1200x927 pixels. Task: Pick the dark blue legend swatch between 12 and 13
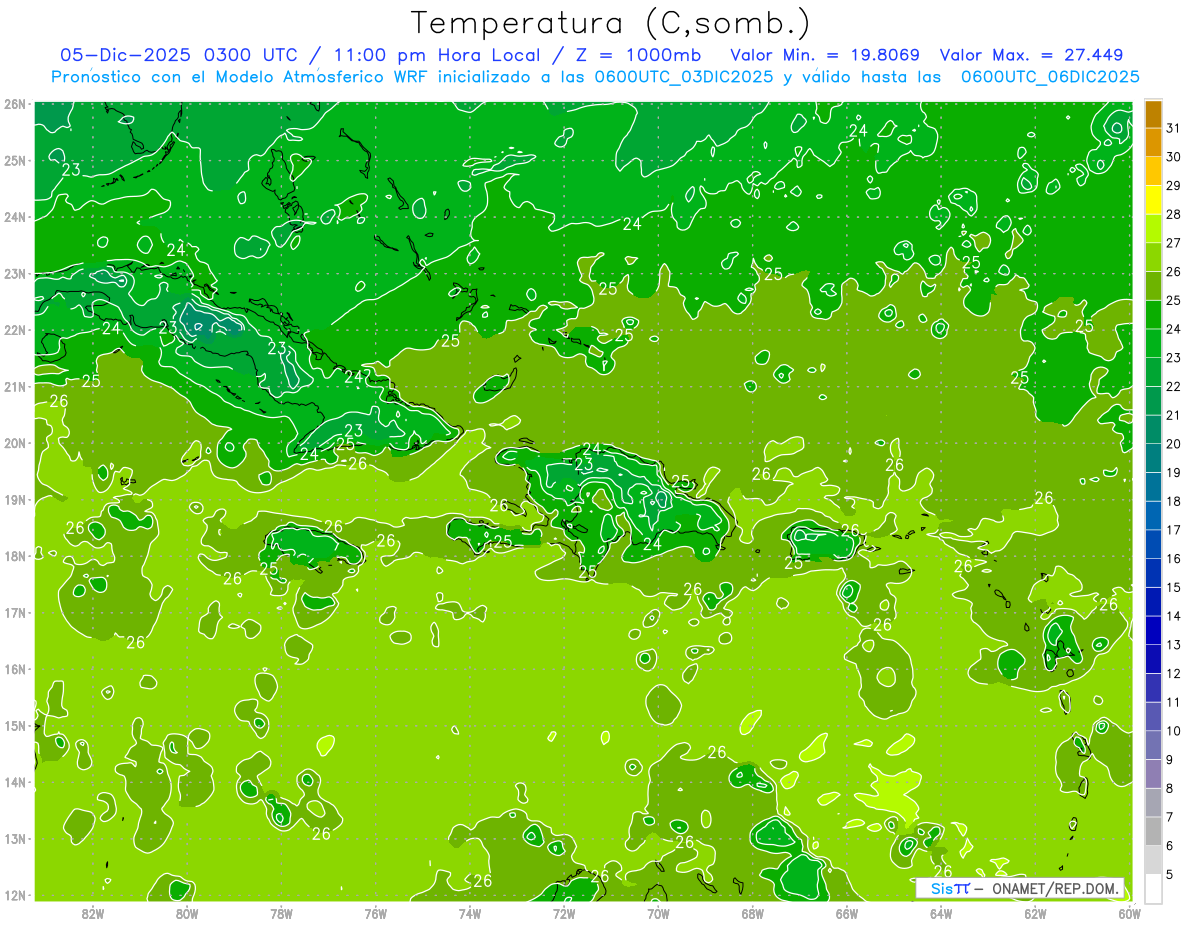coord(1153,659)
